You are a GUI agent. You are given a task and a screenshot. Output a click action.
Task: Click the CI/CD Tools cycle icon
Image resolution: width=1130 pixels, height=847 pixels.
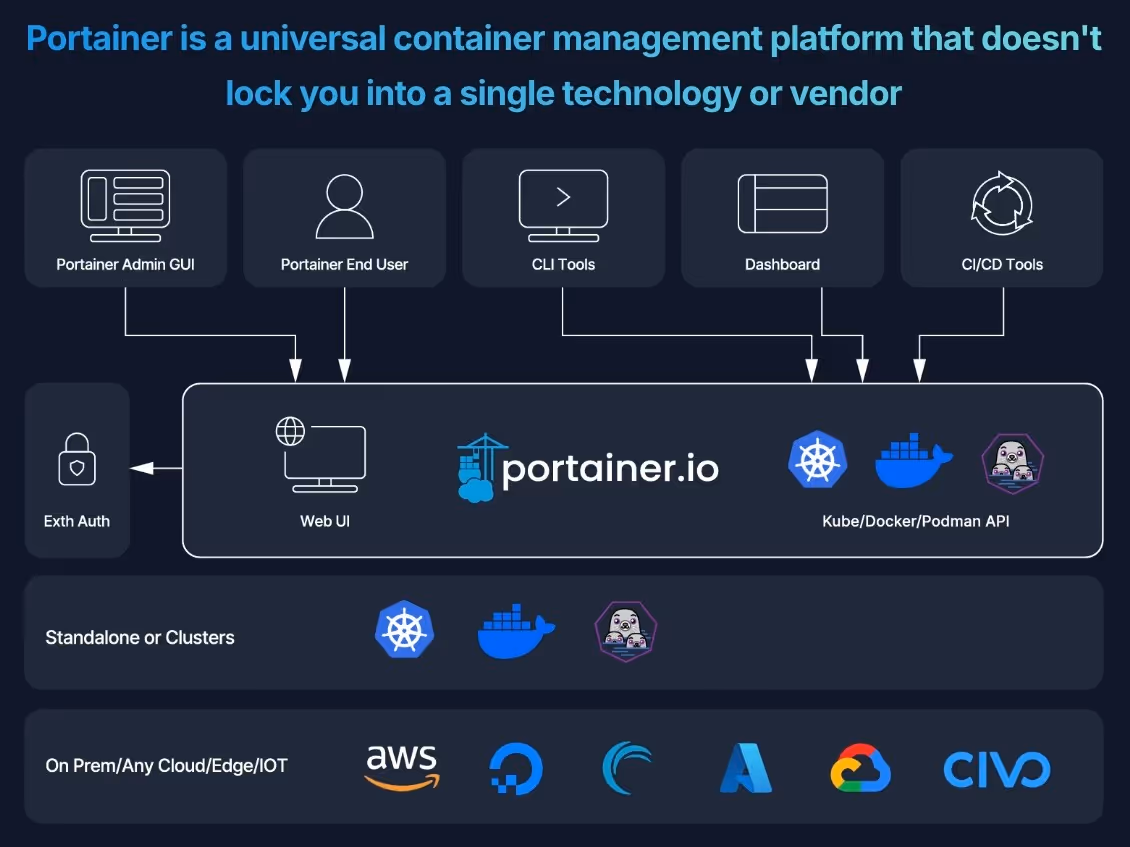pyautogui.click(x=1002, y=203)
